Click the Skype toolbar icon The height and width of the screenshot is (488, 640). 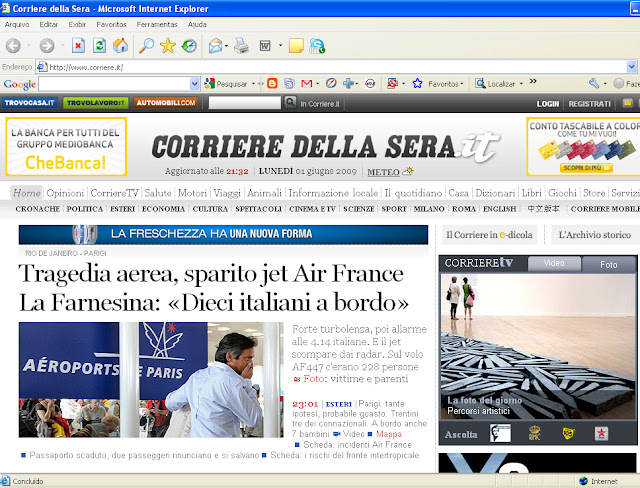pos(317,46)
